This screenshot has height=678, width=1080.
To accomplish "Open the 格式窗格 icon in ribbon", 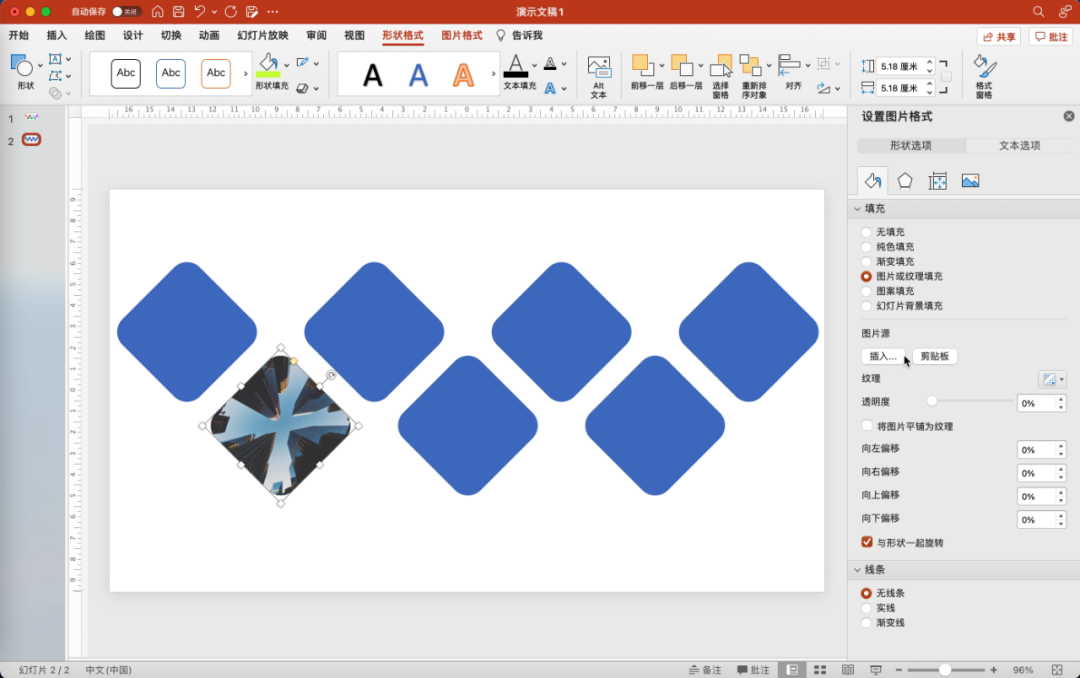I will [984, 67].
